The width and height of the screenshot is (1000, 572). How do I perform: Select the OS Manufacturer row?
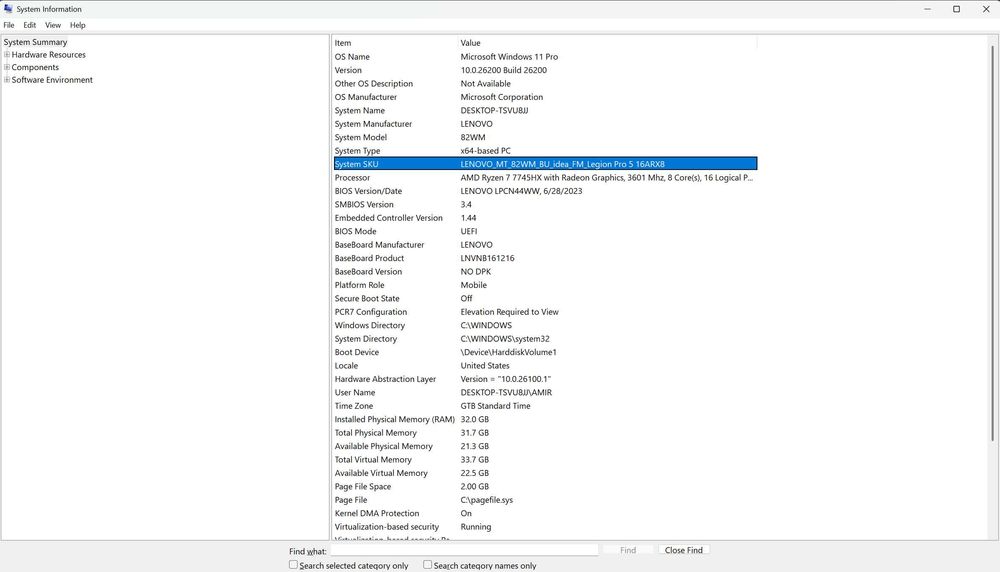click(545, 97)
